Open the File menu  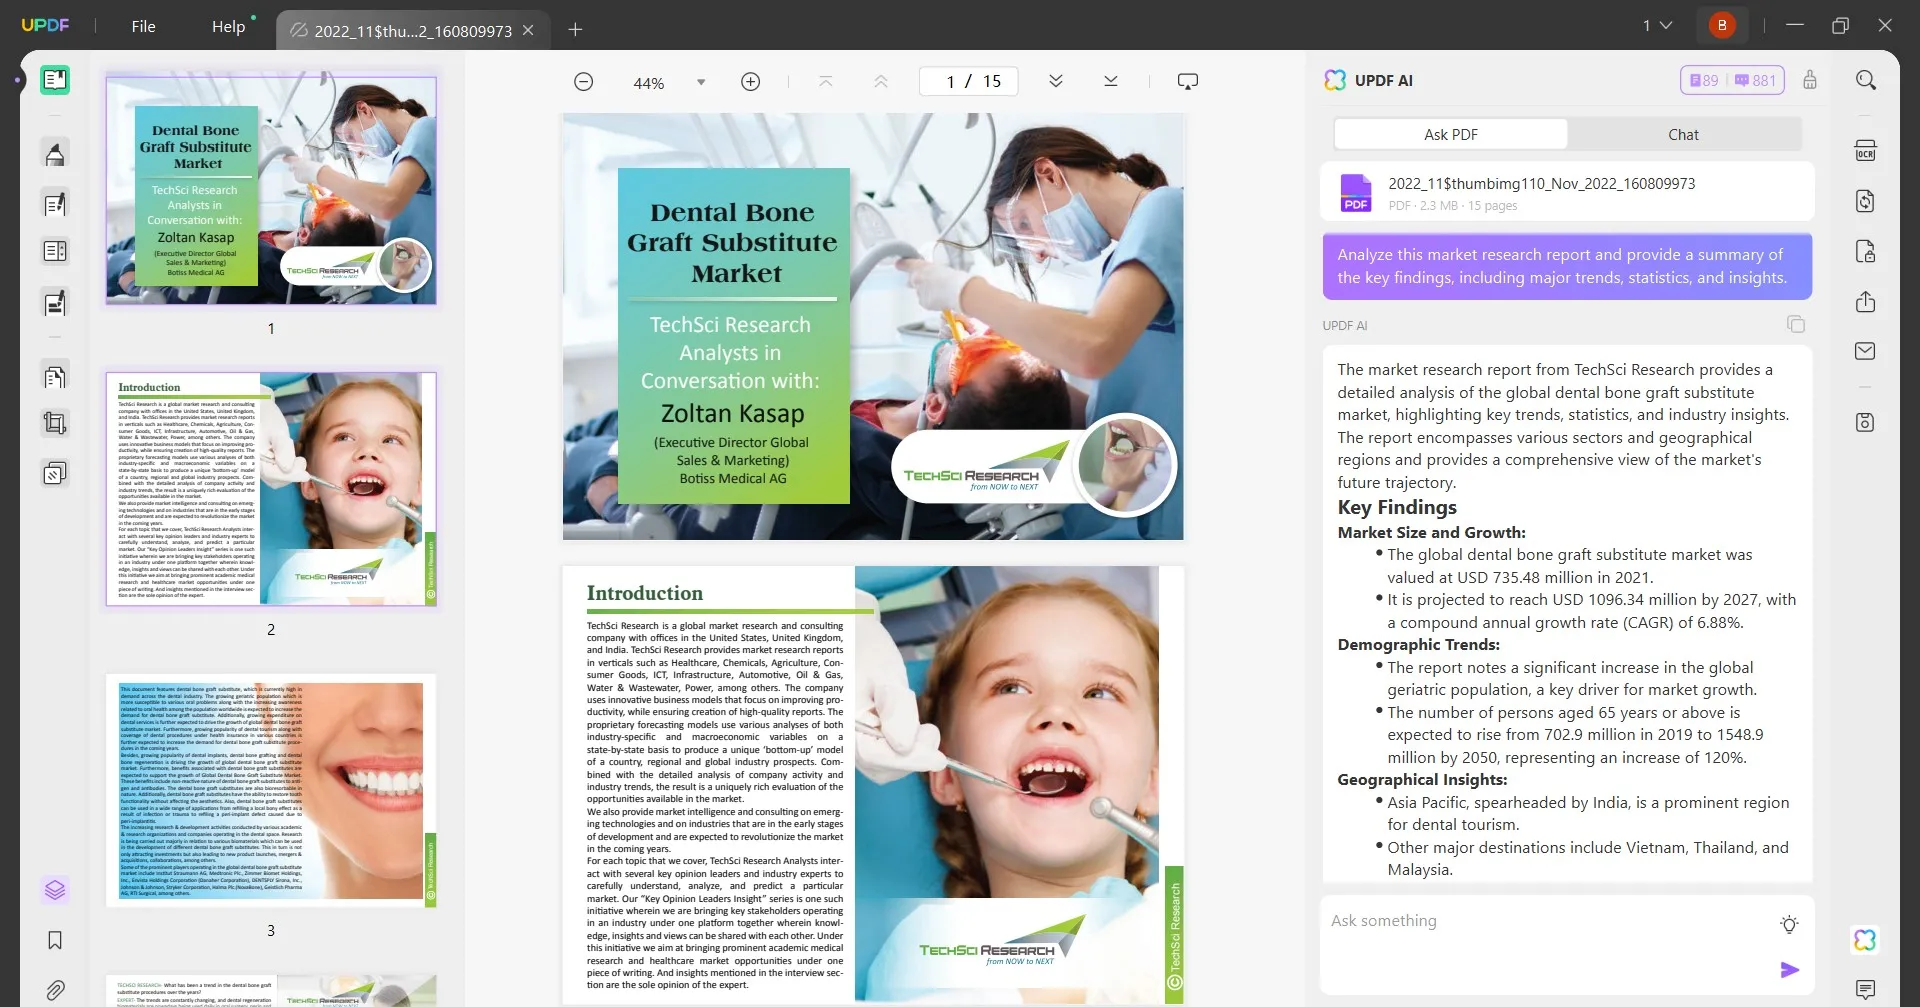pyautogui.click(x=143, y=27)
